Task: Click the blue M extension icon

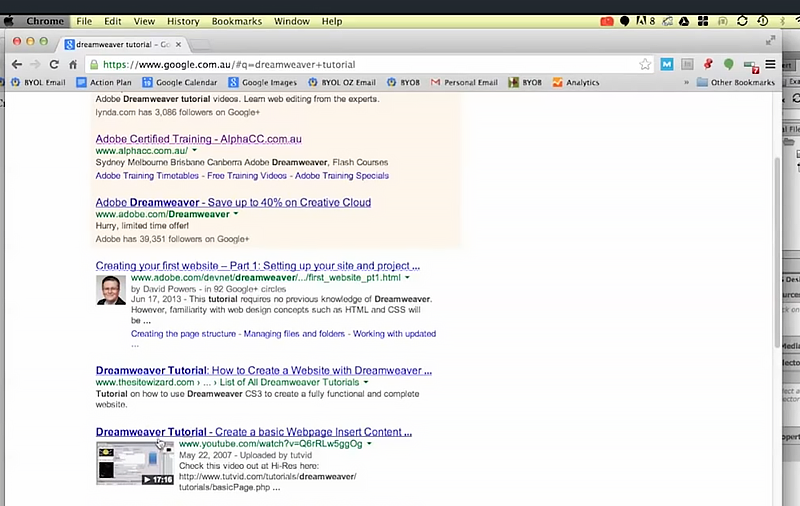Action: (x=667, y=64)
